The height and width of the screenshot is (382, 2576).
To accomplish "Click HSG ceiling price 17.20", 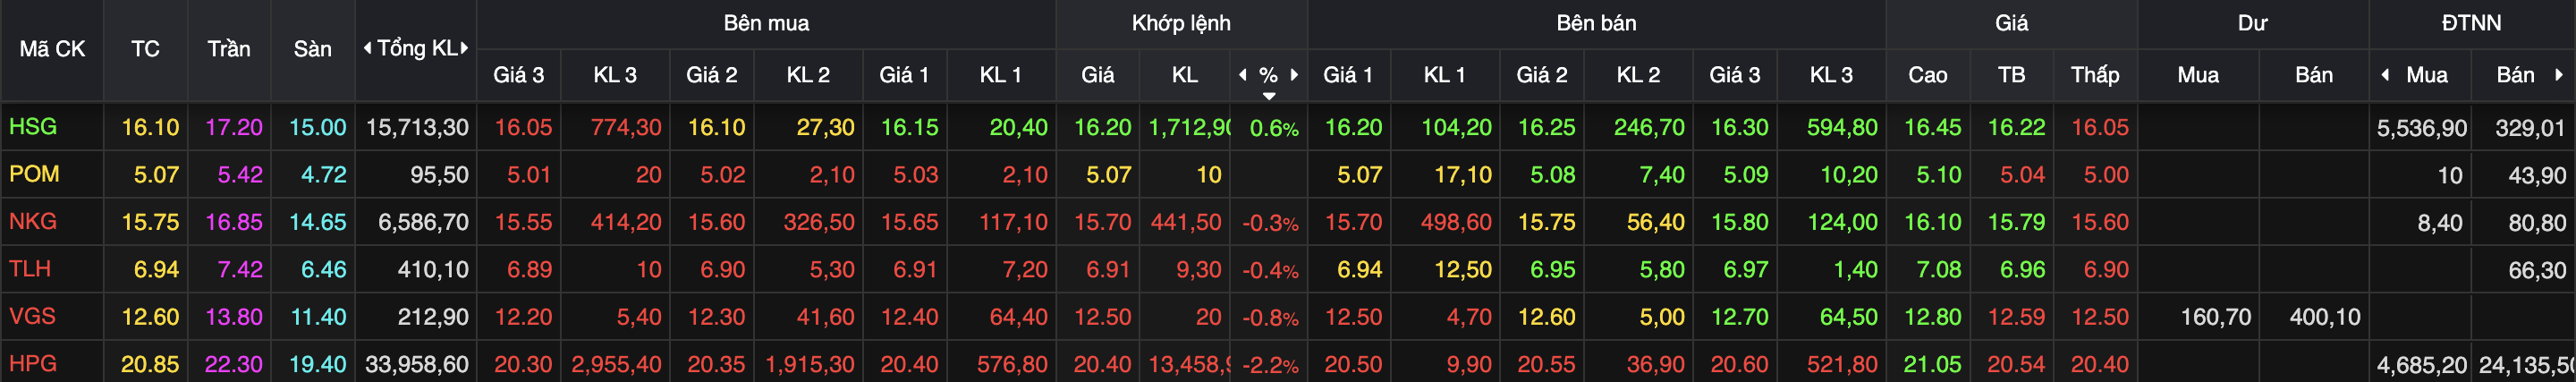I will pyautogui.click(x=234, y=128).
